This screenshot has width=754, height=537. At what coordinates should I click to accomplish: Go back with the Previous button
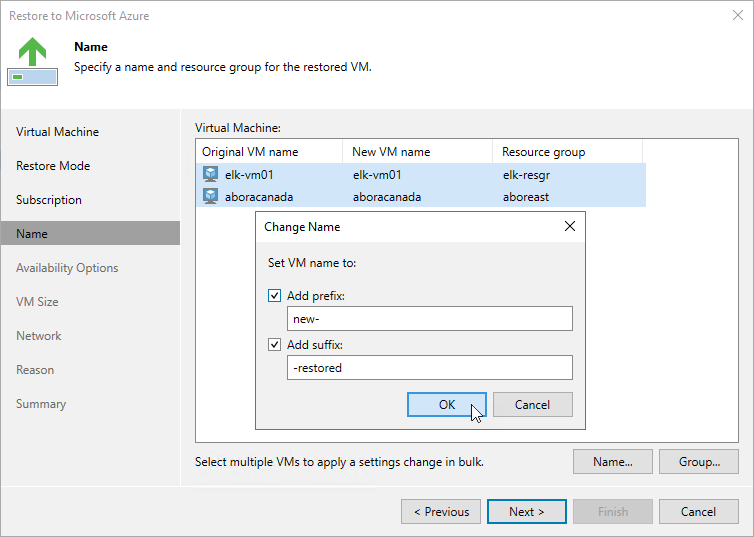click(x=441, y=512)
